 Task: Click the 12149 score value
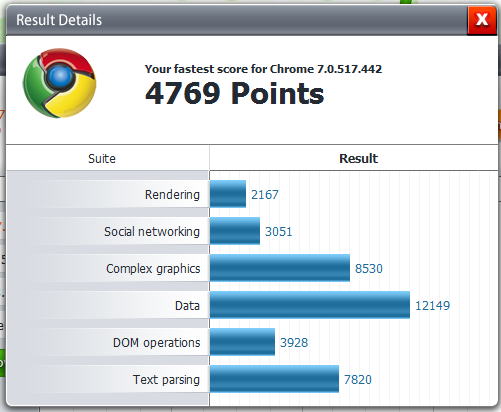click(432, 306)
